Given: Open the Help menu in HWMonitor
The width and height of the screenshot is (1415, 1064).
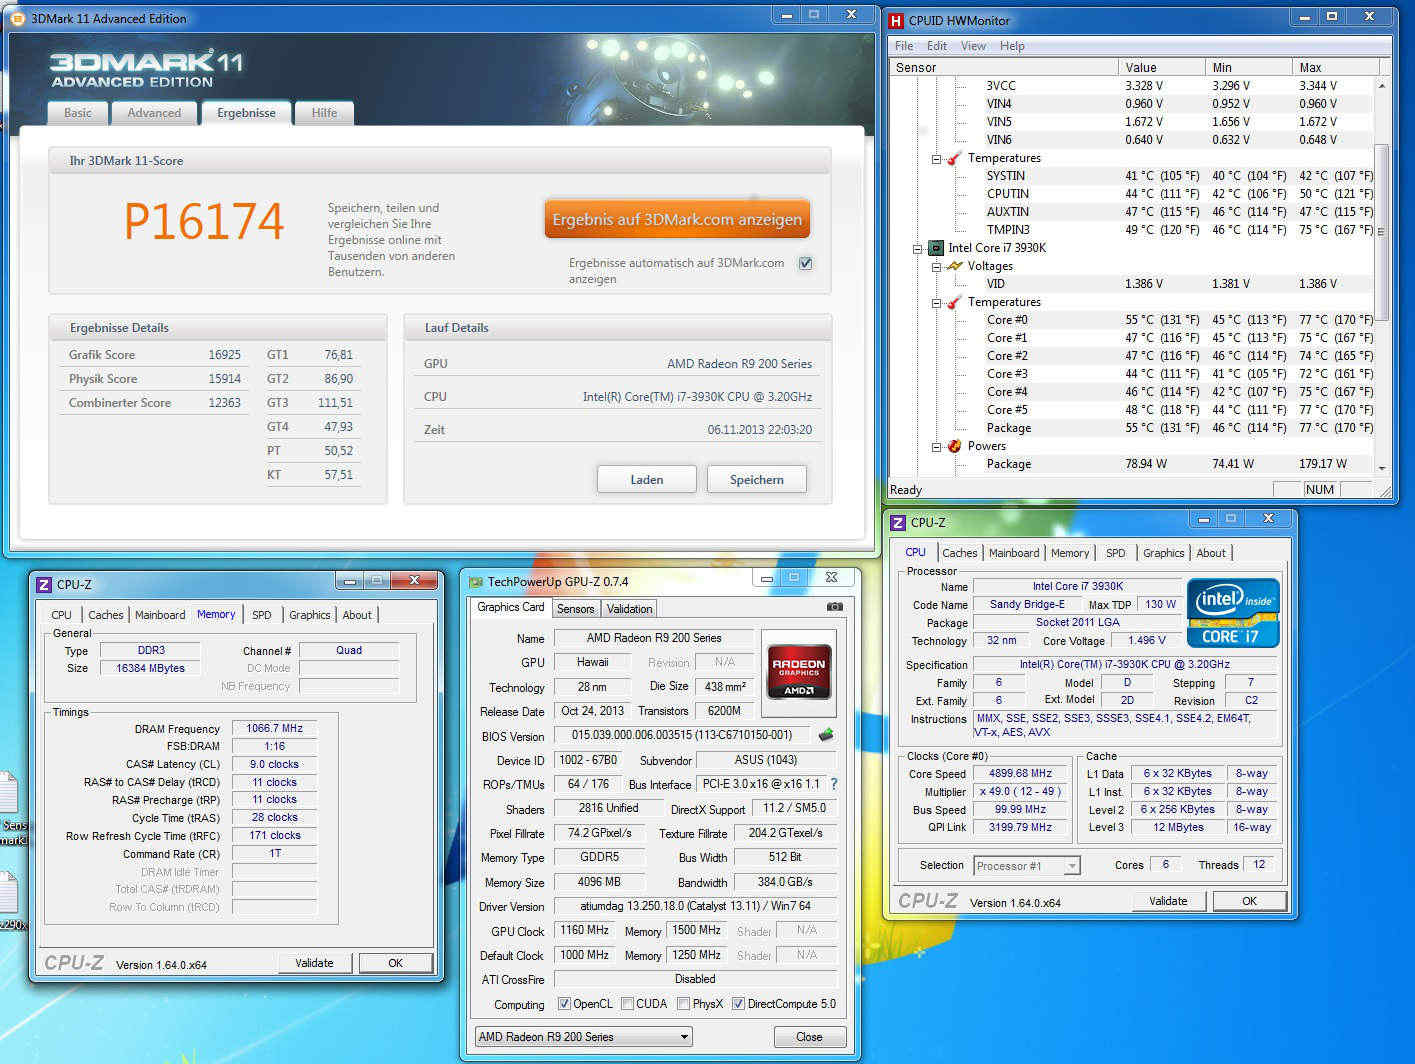Looking at the screenshot, I should coord(1012,46).
